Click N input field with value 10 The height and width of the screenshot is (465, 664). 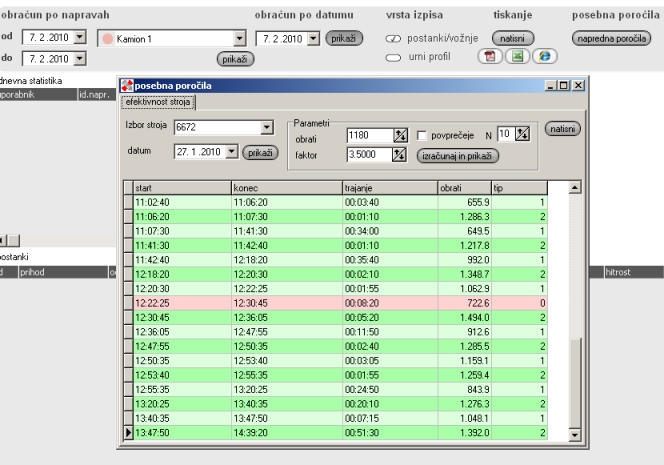pos(506,134)
